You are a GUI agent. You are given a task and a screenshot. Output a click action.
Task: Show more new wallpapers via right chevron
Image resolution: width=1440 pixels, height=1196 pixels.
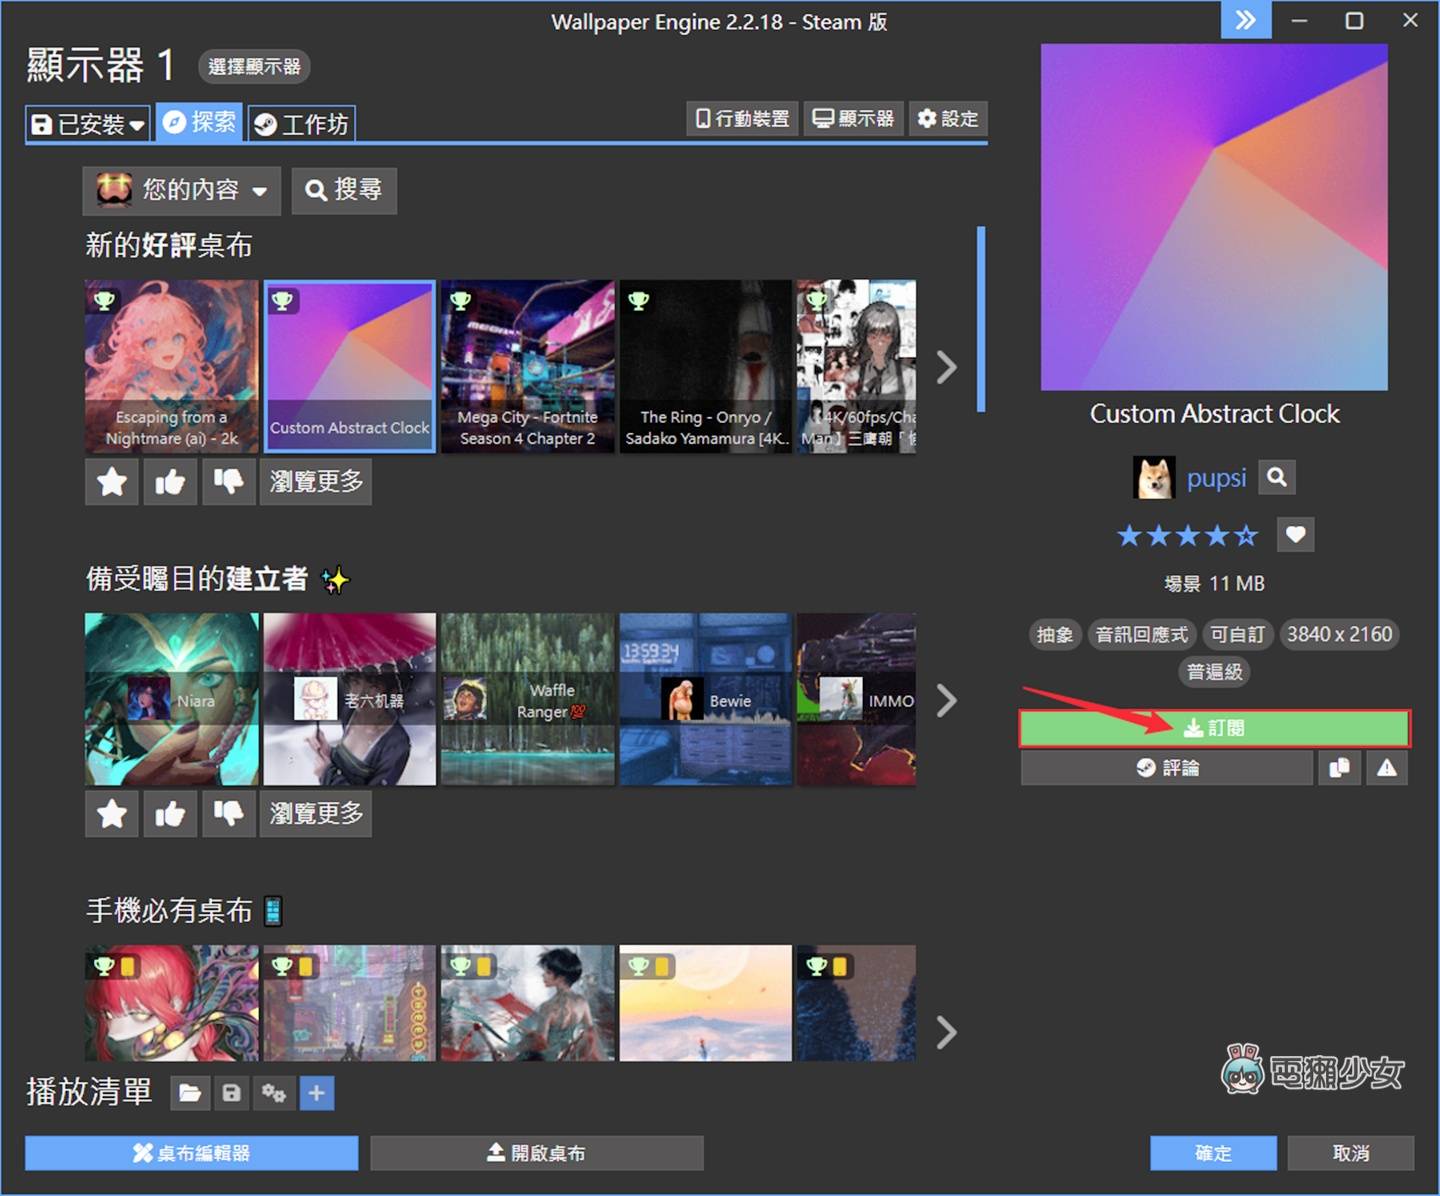(x=947, y=367)
